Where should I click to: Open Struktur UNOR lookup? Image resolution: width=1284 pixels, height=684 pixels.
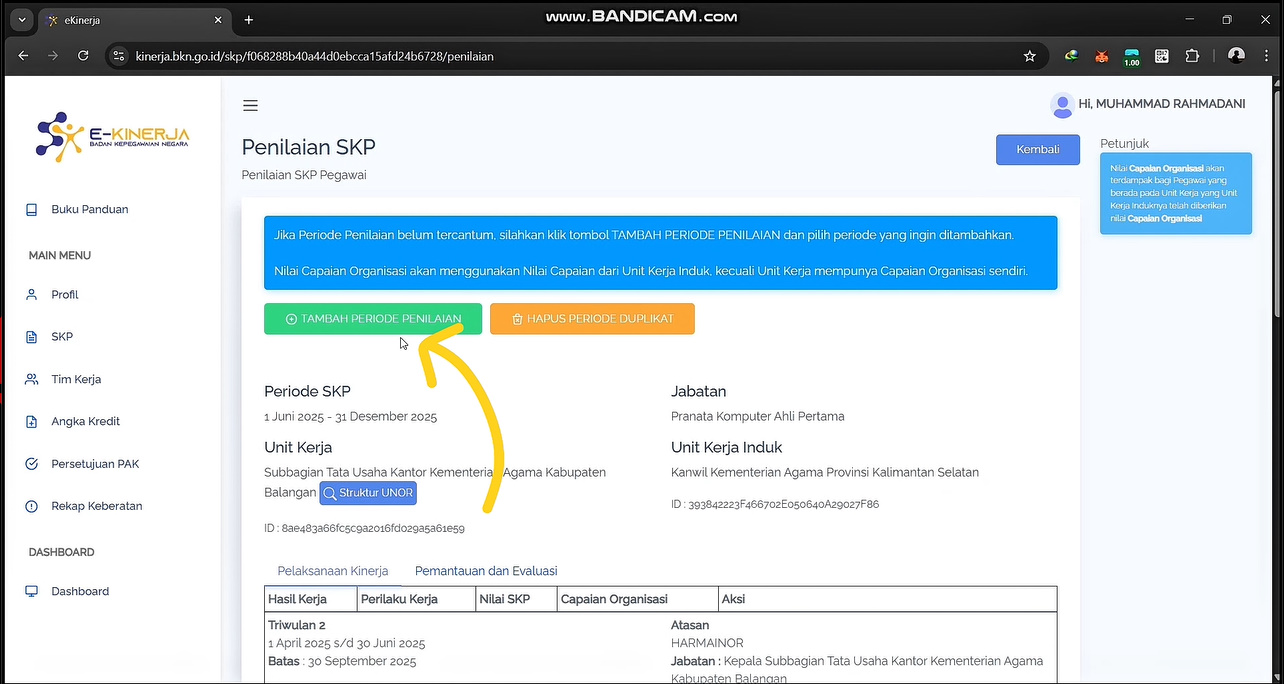[x=368, y=493]
